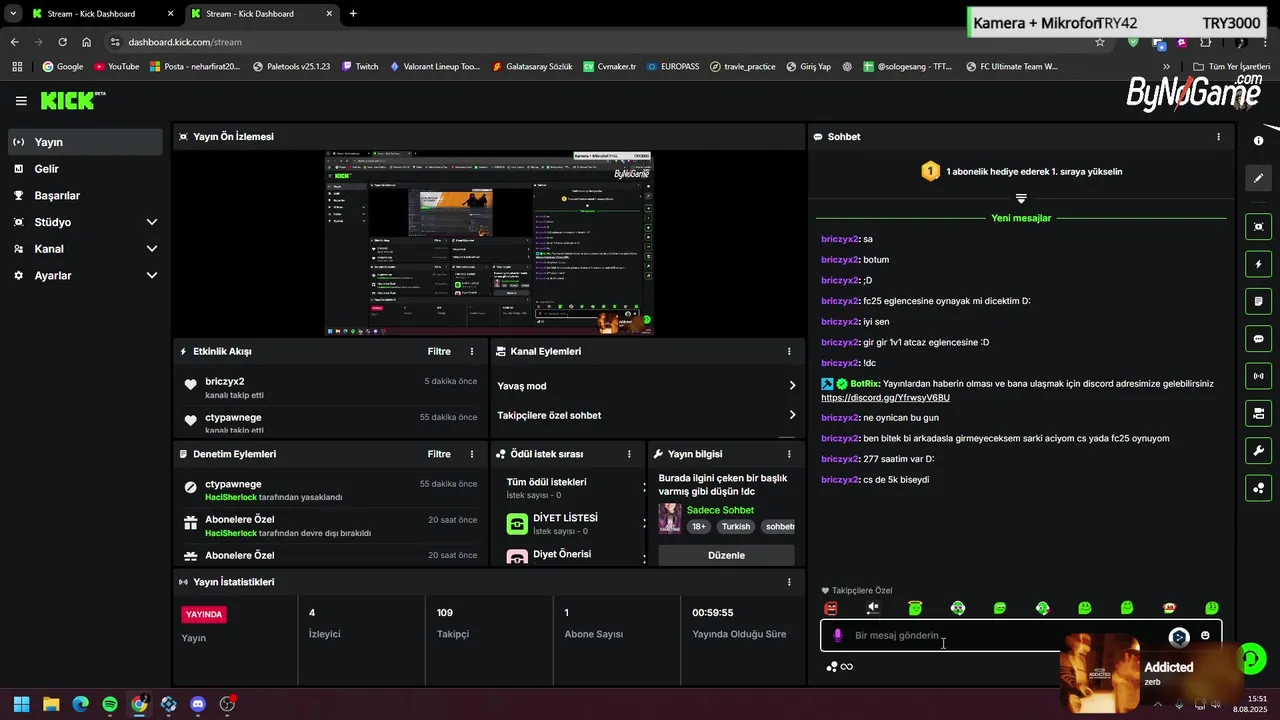The width and height of the screenshot is (1280, 720).
Task: Click the document notes icon in right sidebar
Action: tap(1258, 301)
